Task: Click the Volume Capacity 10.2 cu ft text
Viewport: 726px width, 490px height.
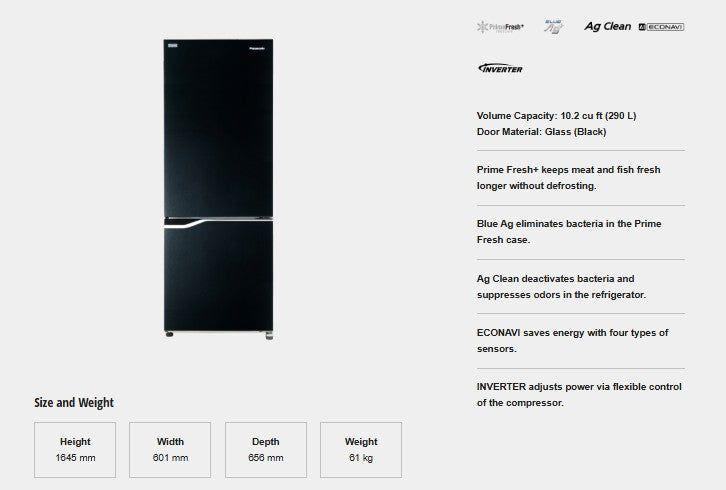Action: click(x=557, y=116)
